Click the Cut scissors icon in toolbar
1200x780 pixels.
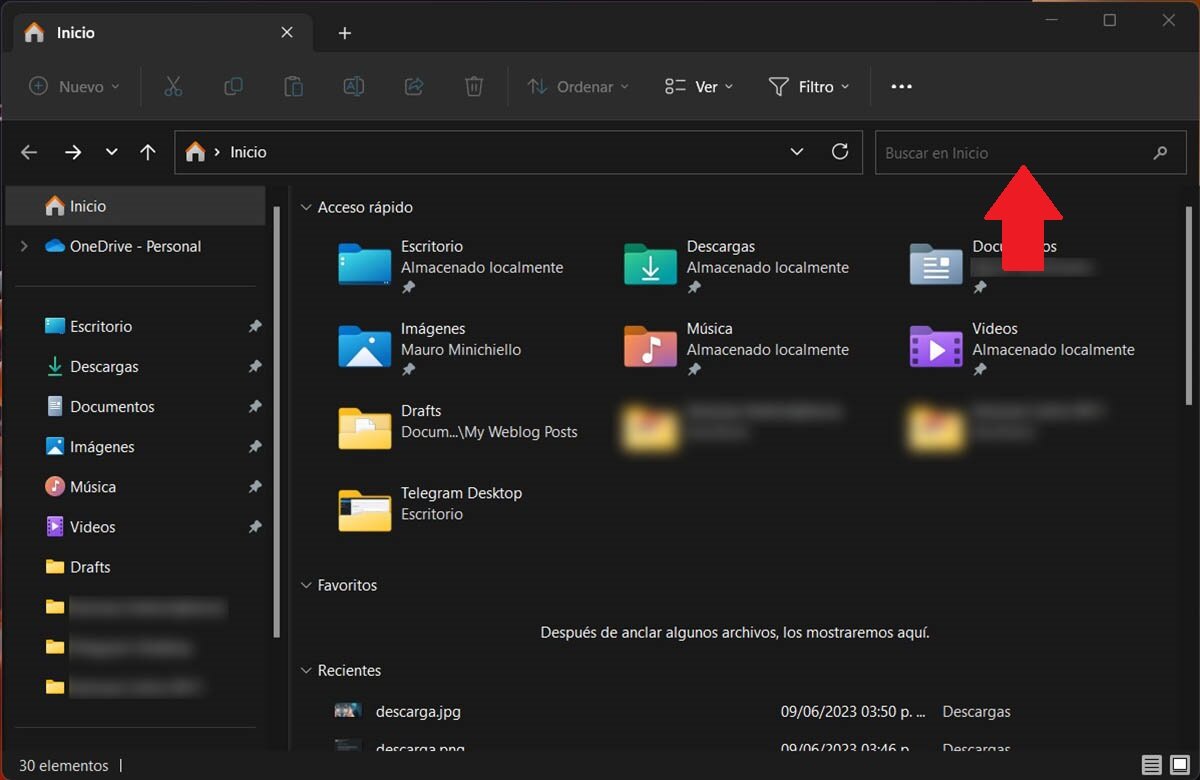point(173,87)
